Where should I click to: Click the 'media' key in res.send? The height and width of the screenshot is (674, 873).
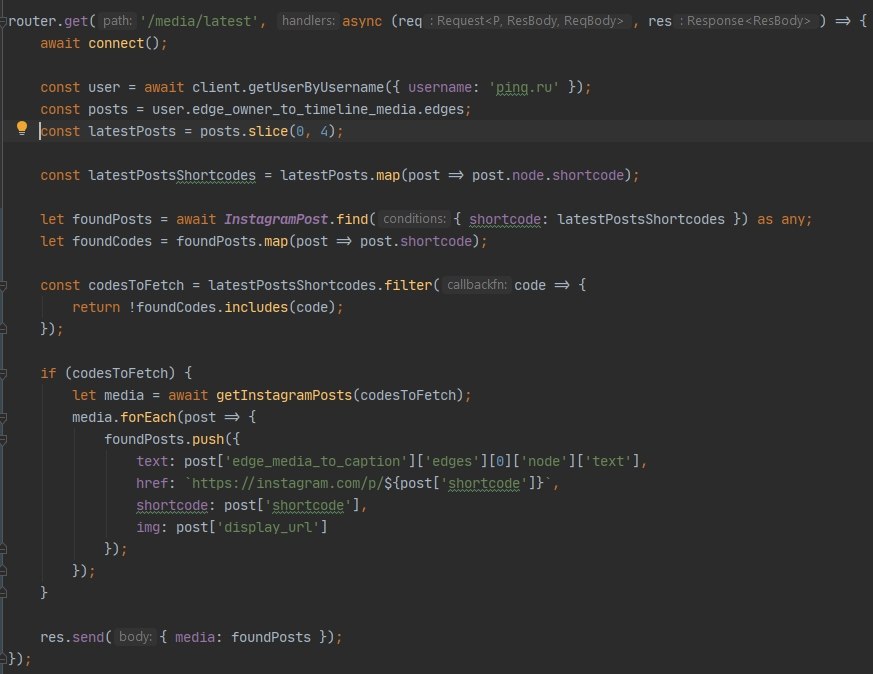pos(195,637)
